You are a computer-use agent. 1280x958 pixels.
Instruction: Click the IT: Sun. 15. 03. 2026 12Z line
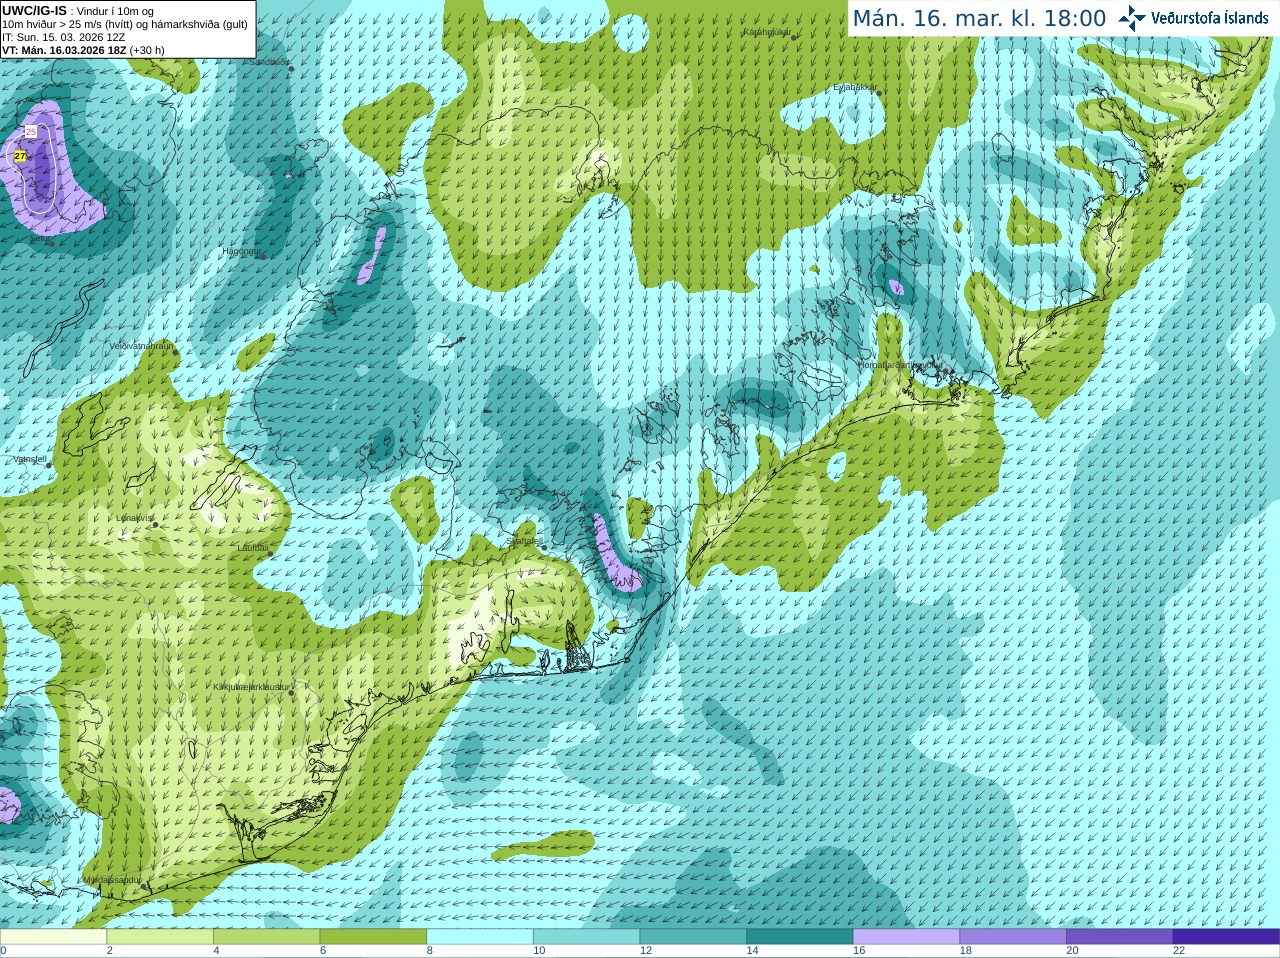(x=64, y=37)
